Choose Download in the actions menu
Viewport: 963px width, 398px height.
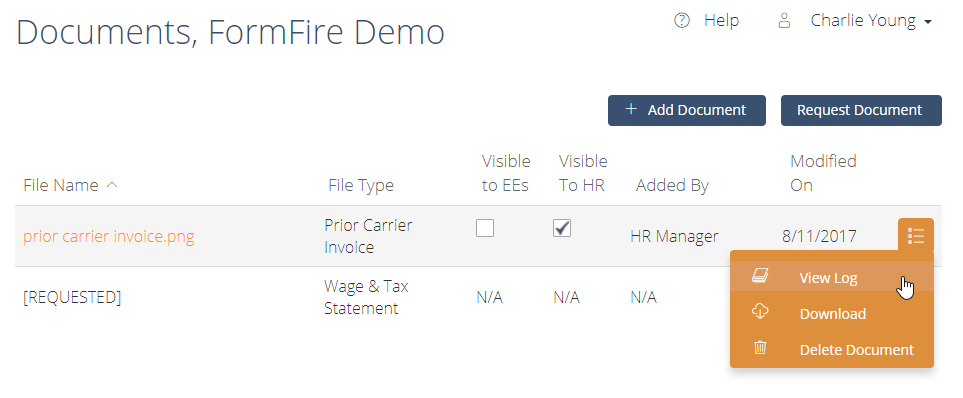click(832, 314)
